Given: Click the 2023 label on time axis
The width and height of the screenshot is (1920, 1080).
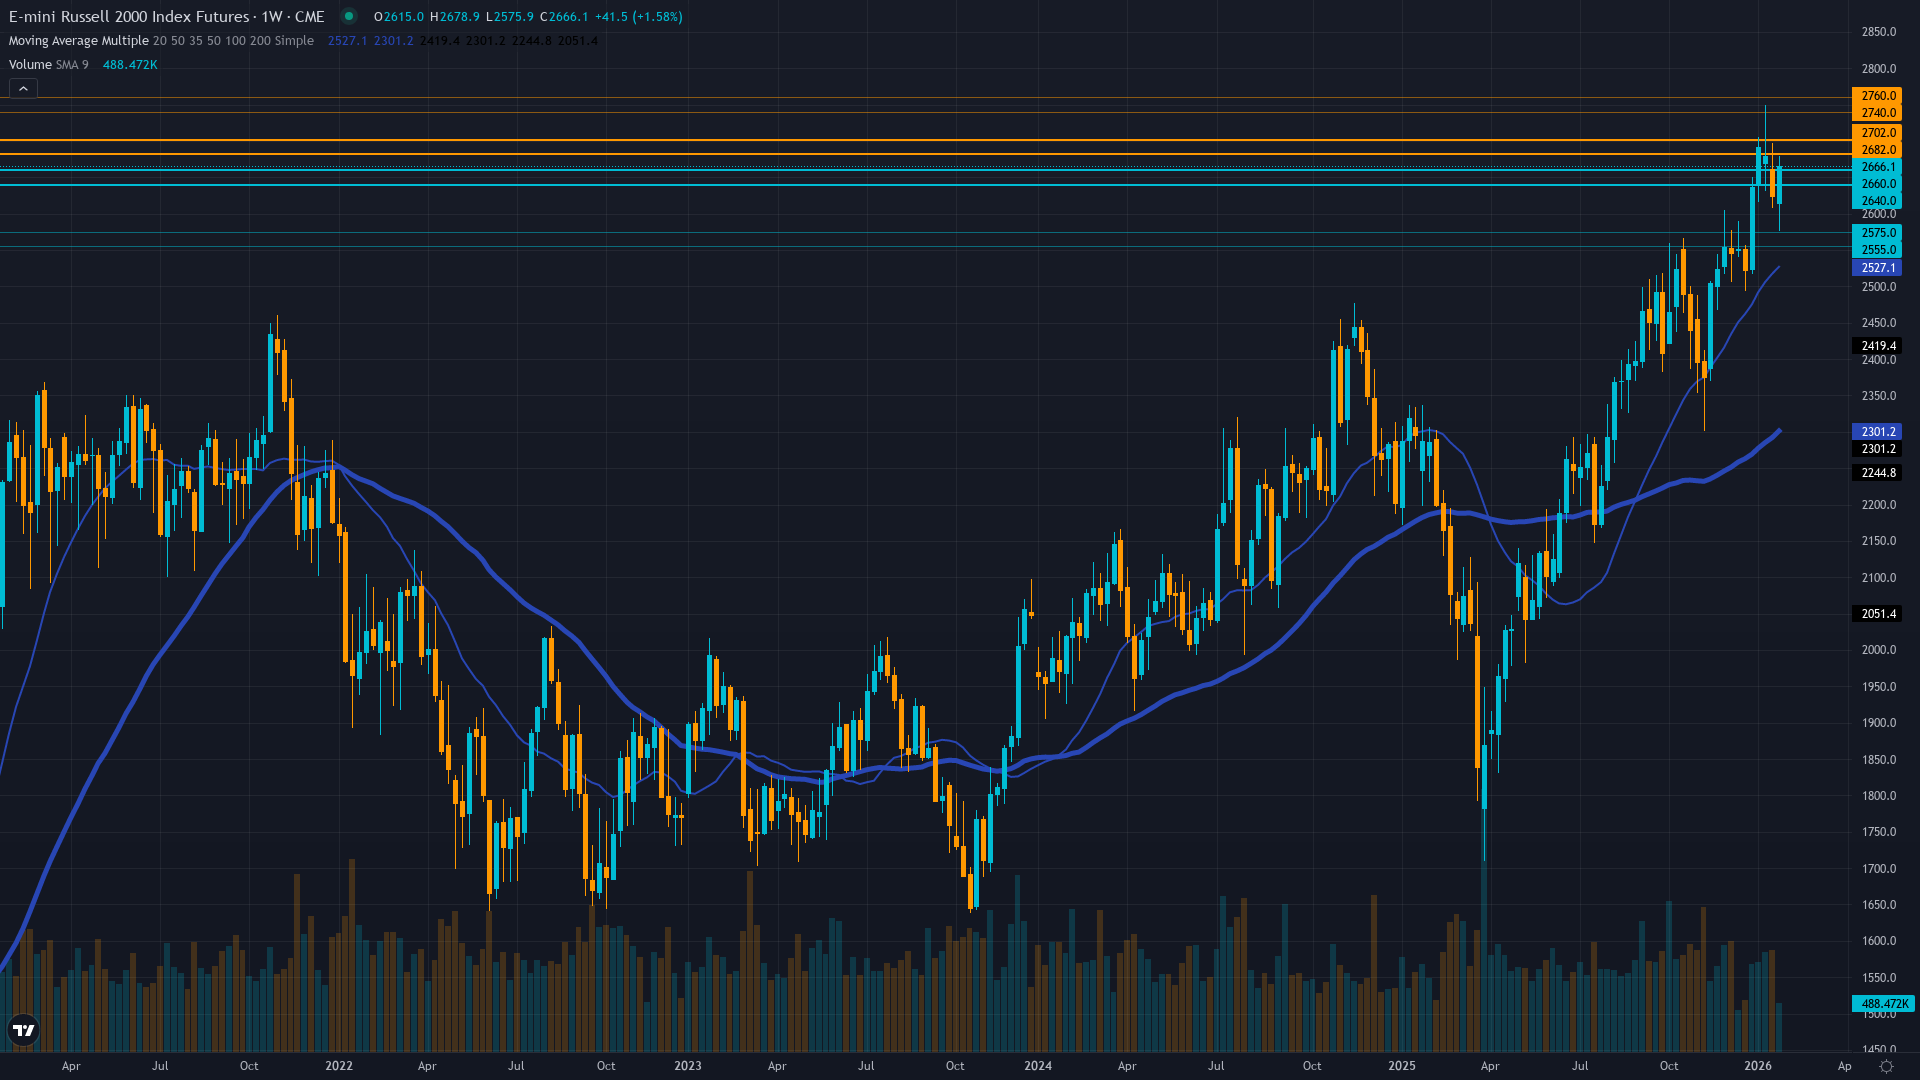Looking at the screenshot, I should coord(688,1066).
